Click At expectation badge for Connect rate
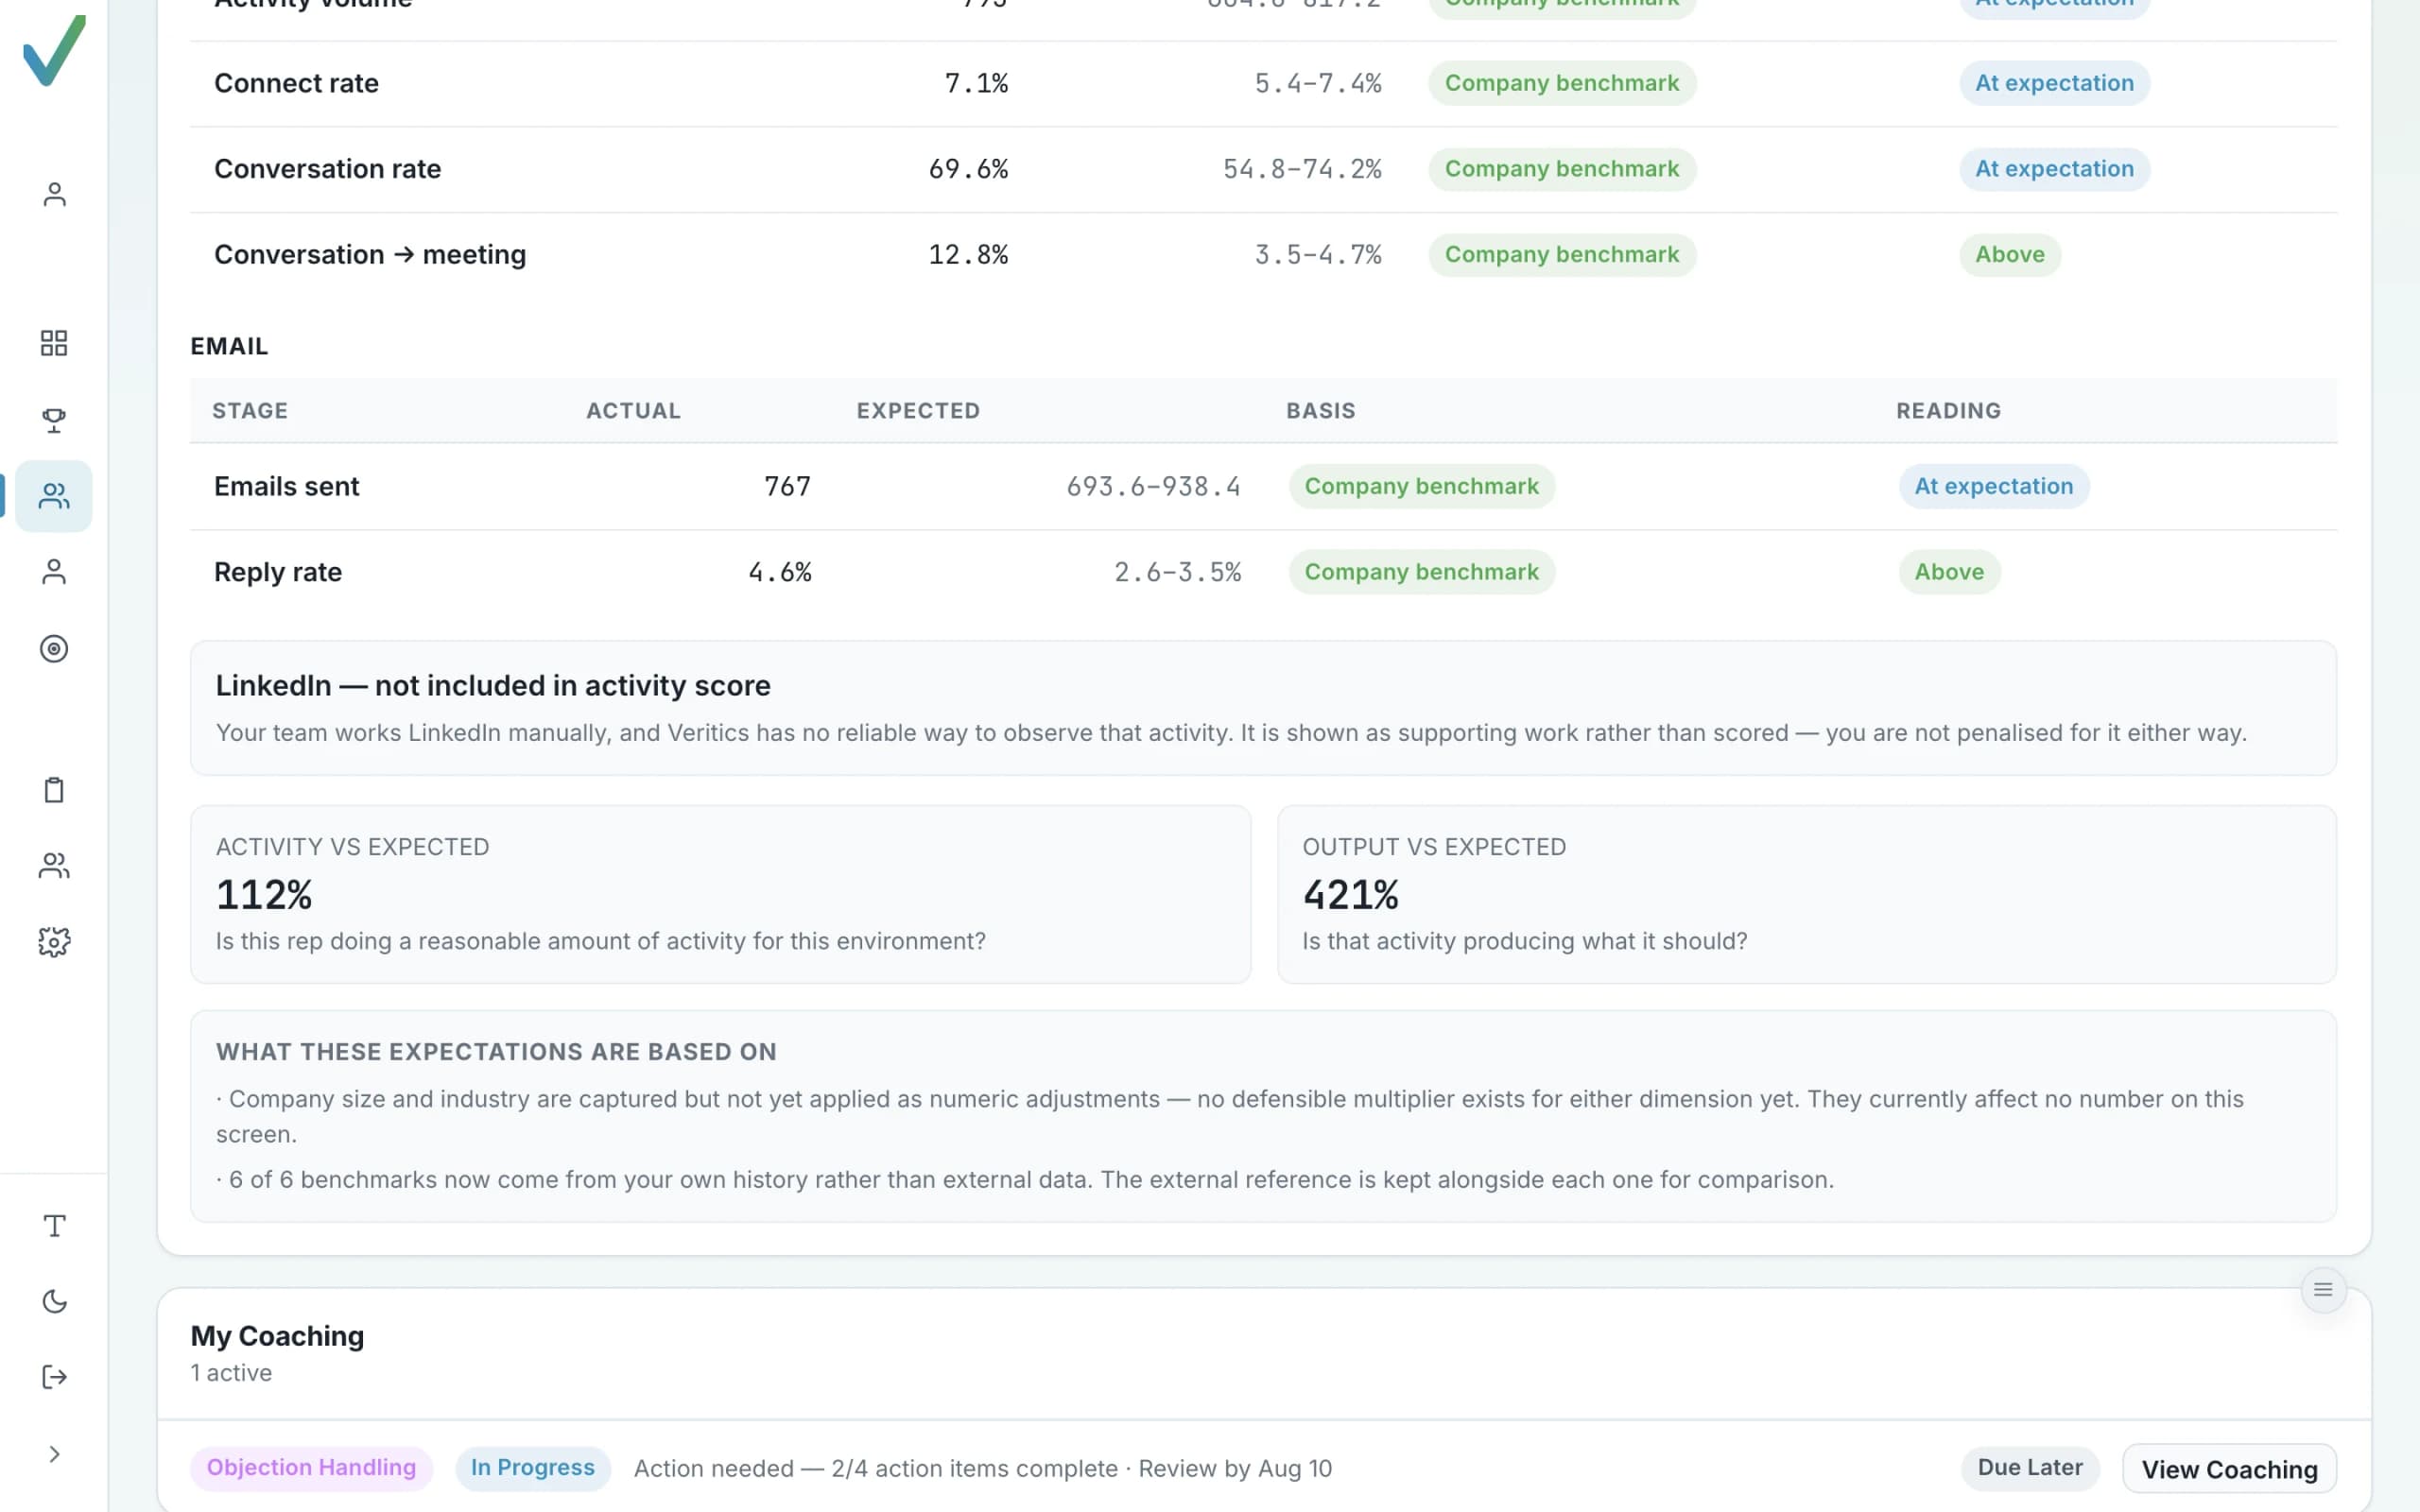This screenshot has height=1512, width=2420. [2054, 83]
